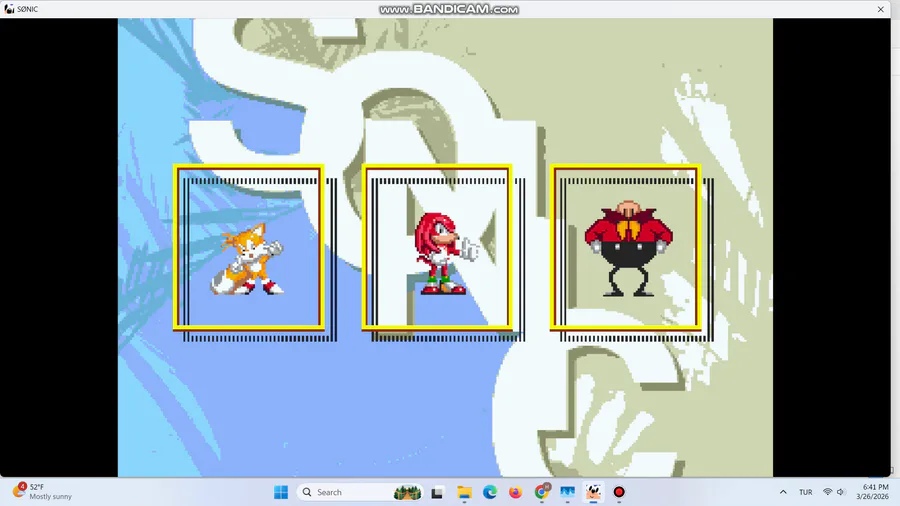Launch Firefox from the taskbar

tap(515, 492)
